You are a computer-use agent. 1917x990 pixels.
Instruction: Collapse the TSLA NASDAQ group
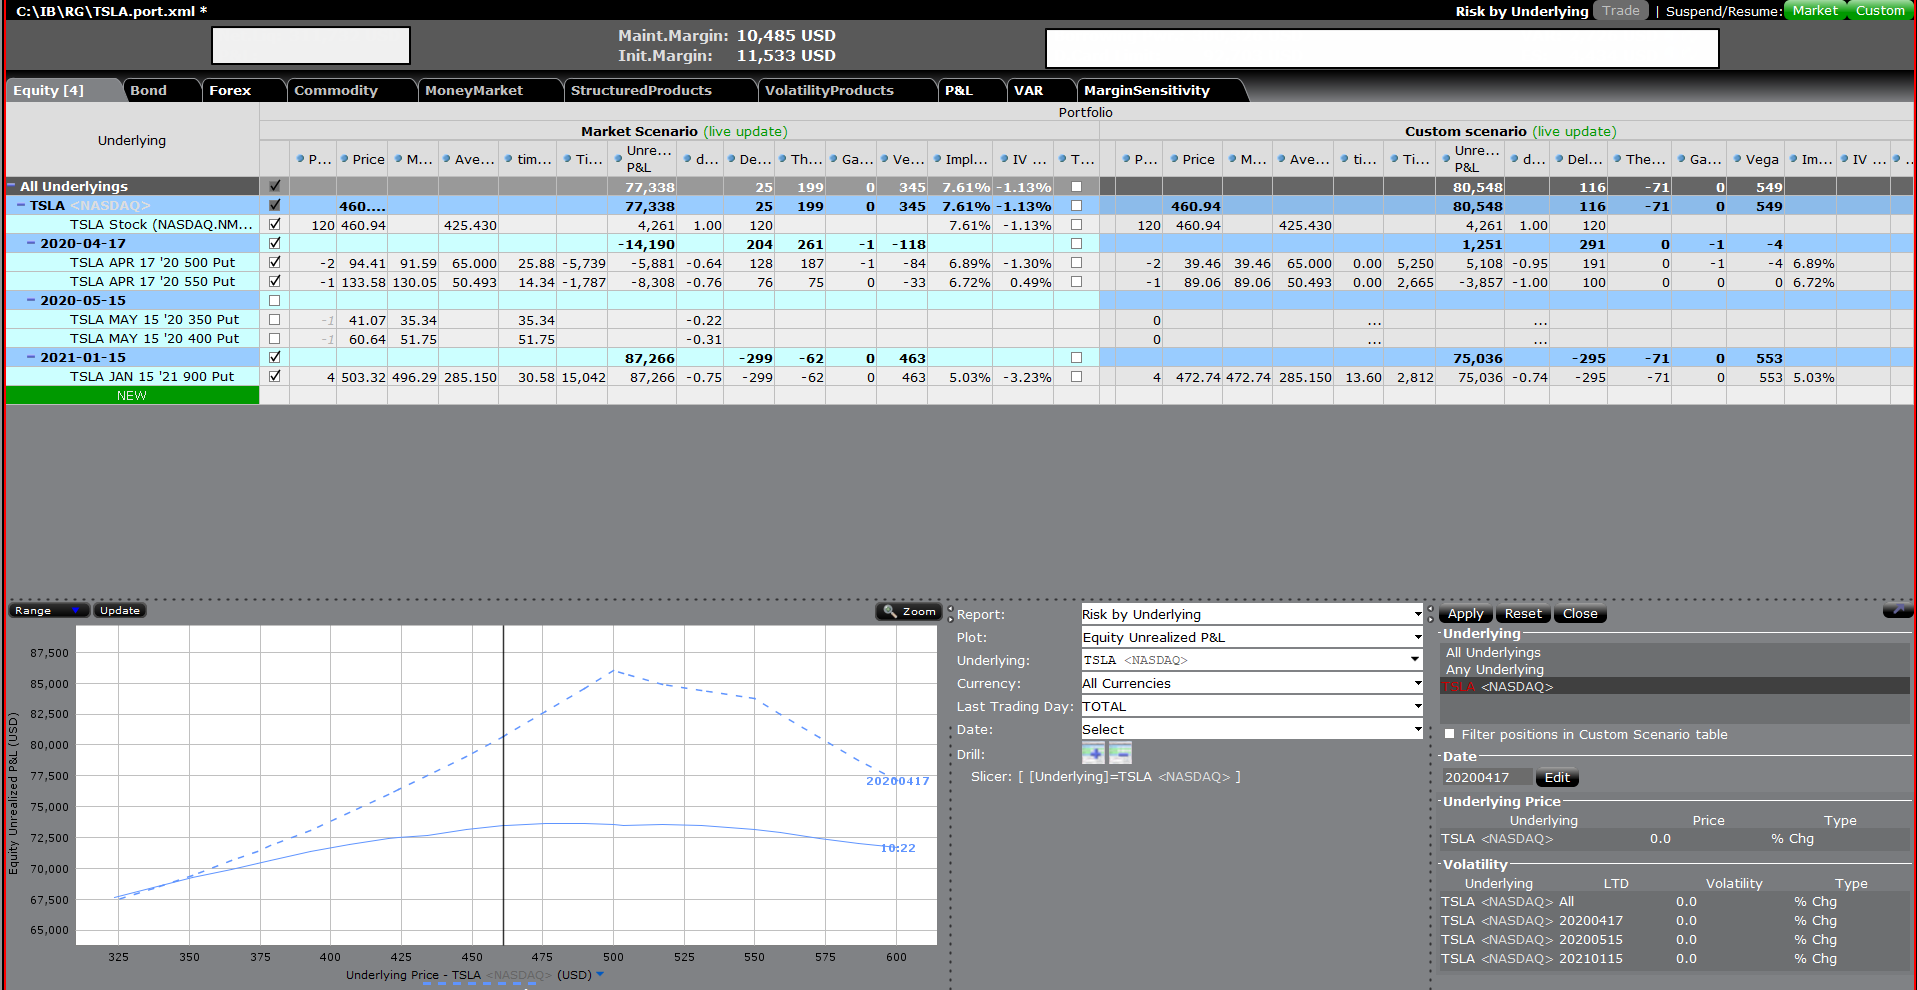point(21,205)
